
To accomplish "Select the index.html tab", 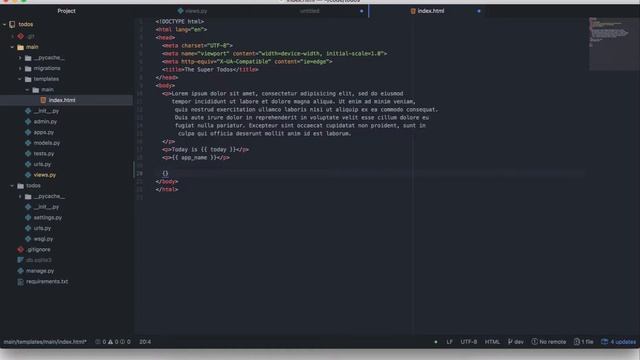I will 427,11.
